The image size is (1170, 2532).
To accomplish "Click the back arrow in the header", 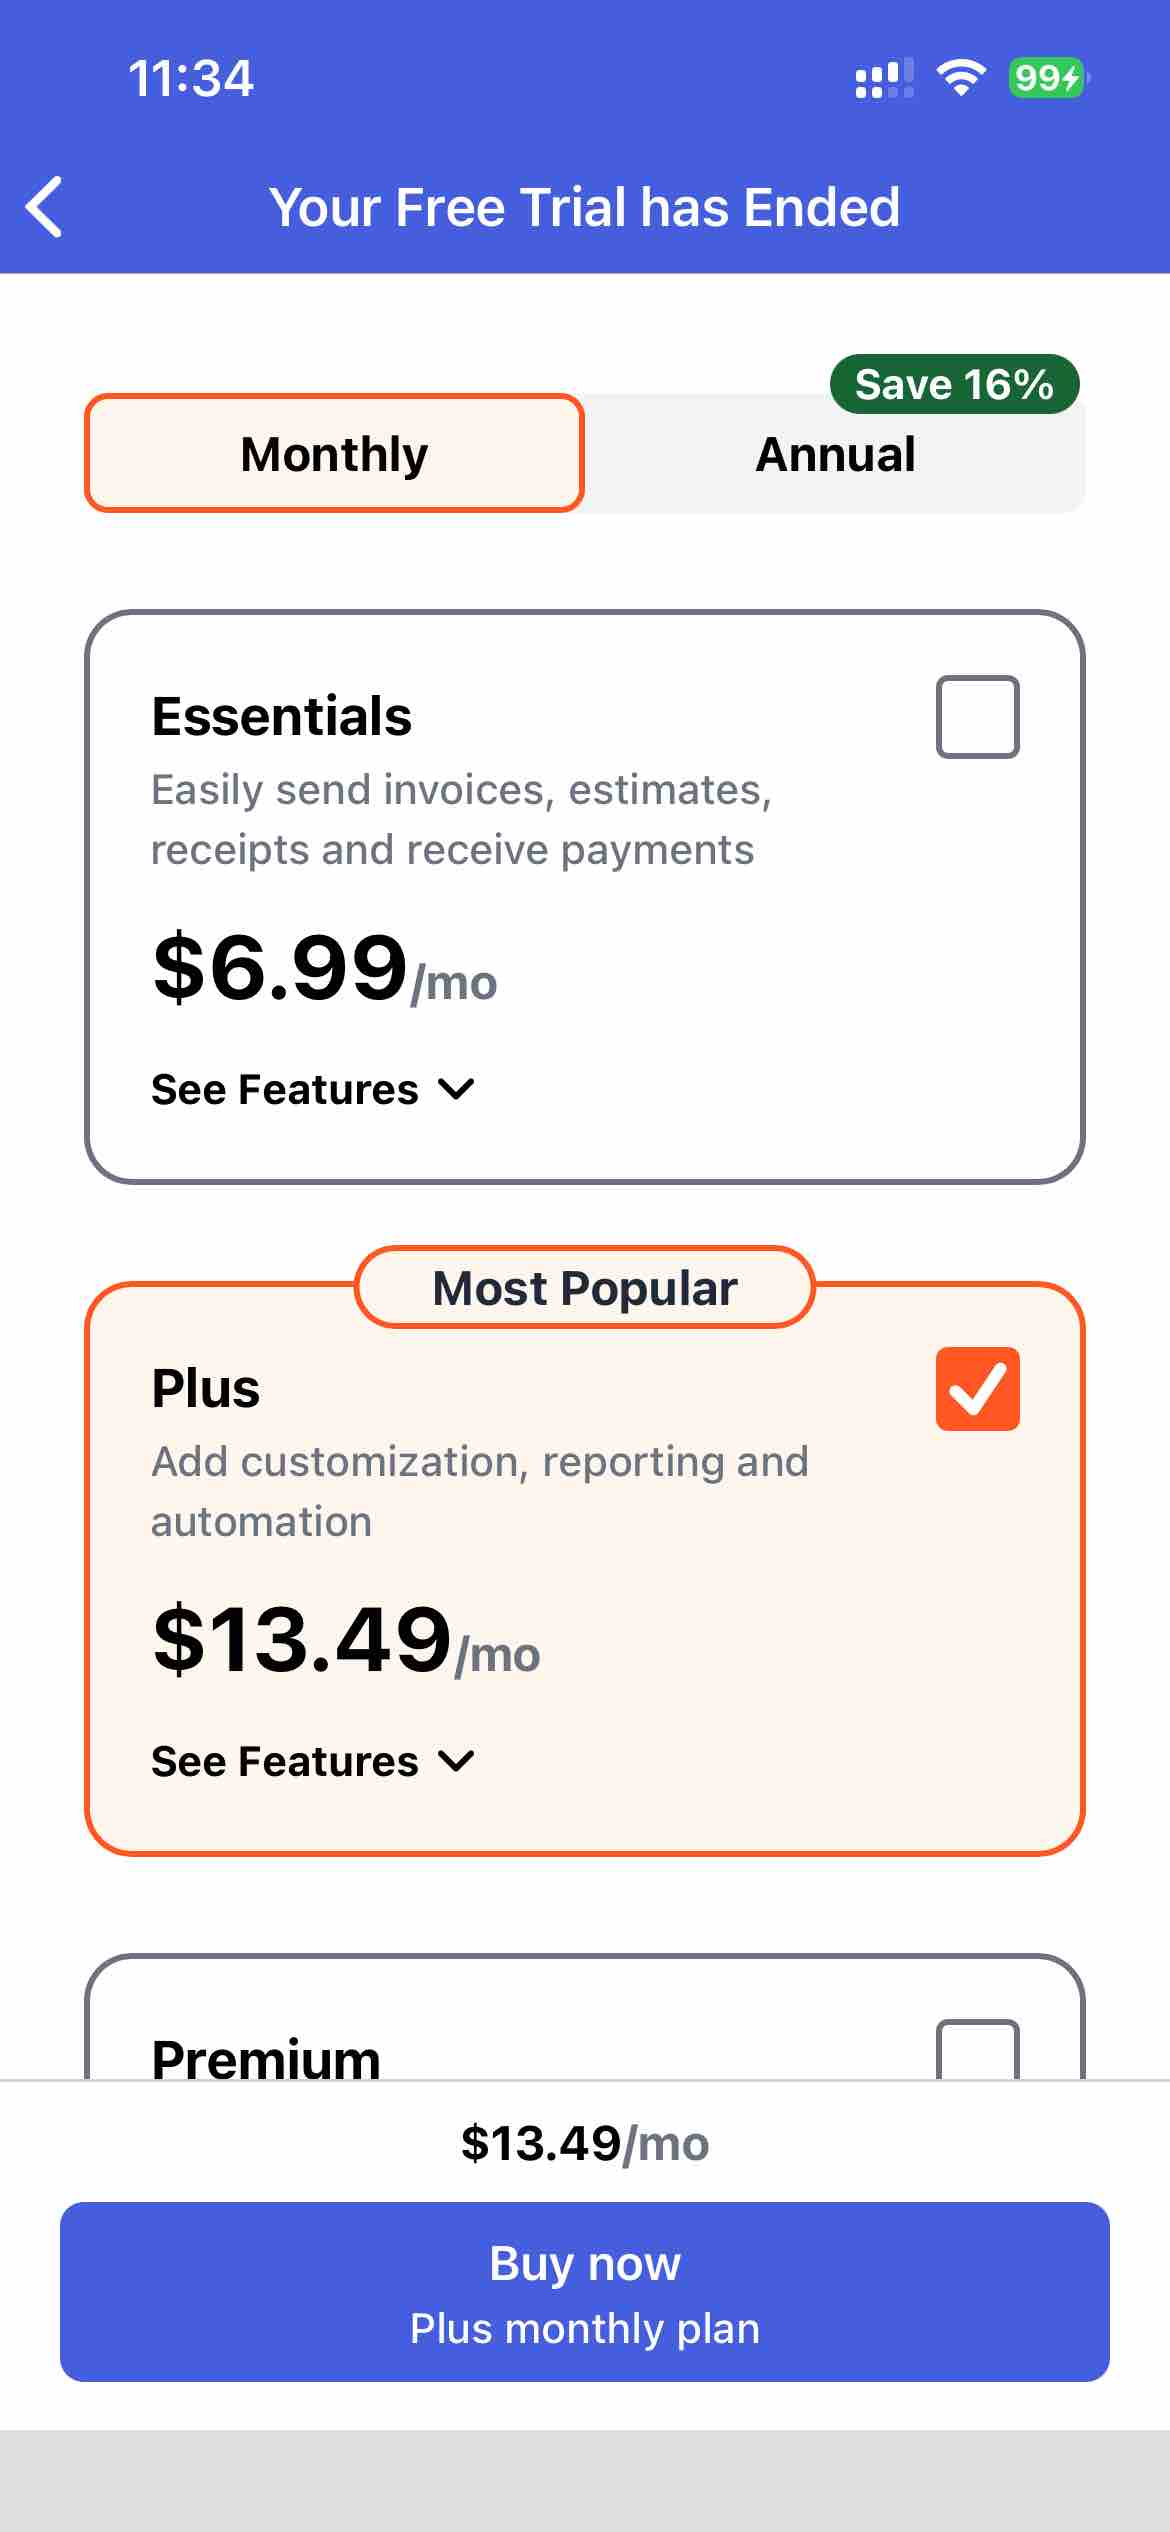I will point(44,208).
